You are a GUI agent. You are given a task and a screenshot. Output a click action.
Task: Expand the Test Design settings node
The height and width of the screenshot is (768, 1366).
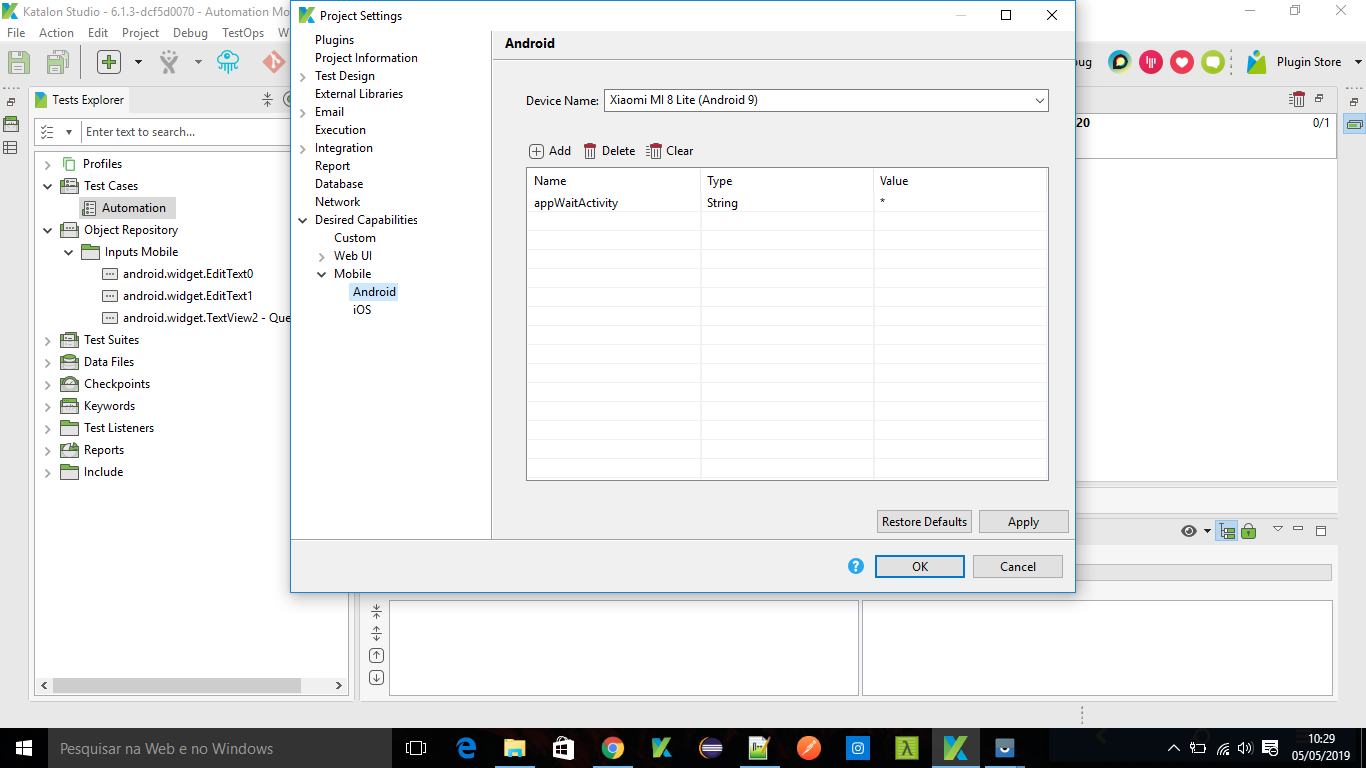(303, 77)
